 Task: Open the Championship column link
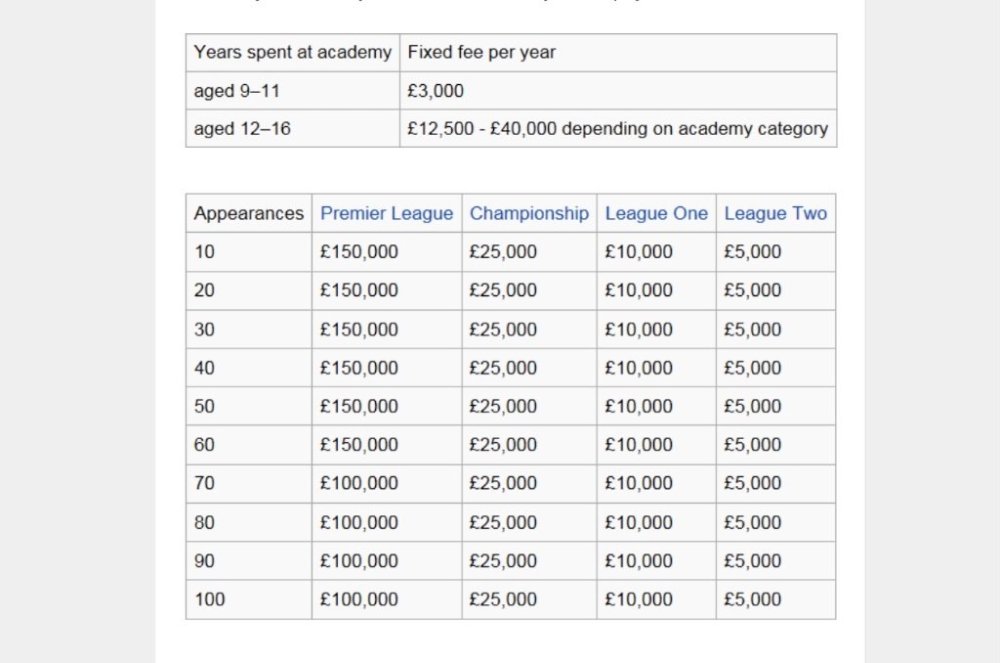point(529,213)
